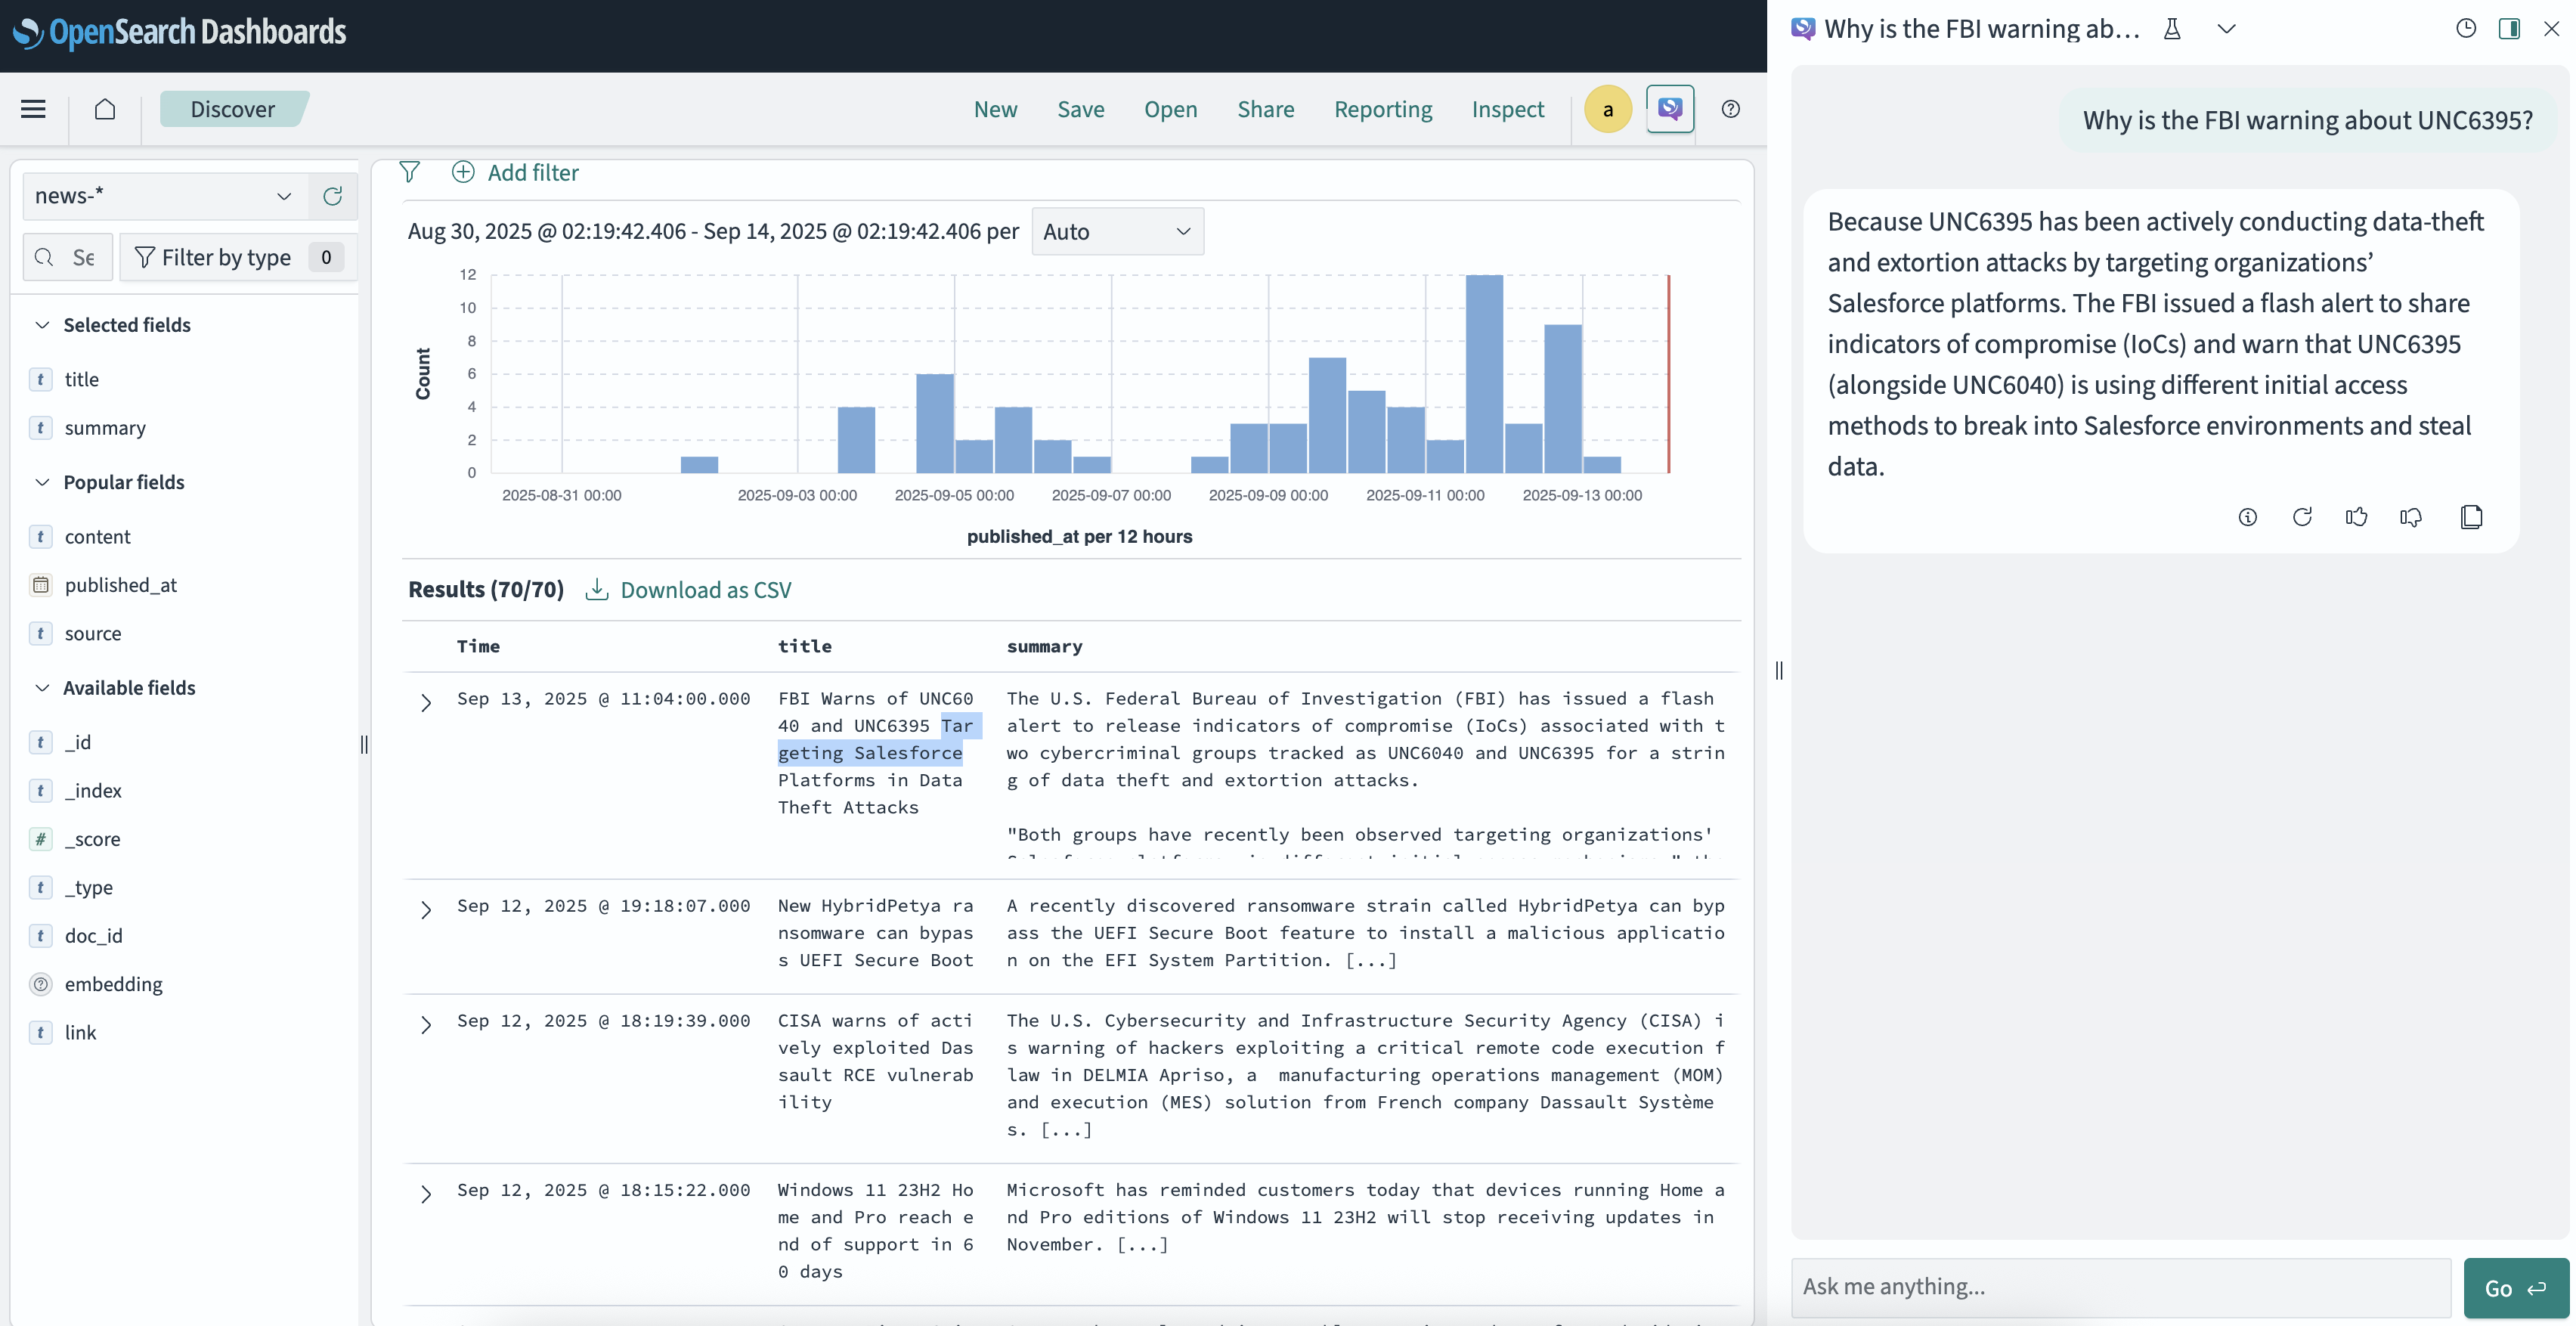2576x1326 pixels.
Task: Open the Reporting menu
Action: 1383,109
